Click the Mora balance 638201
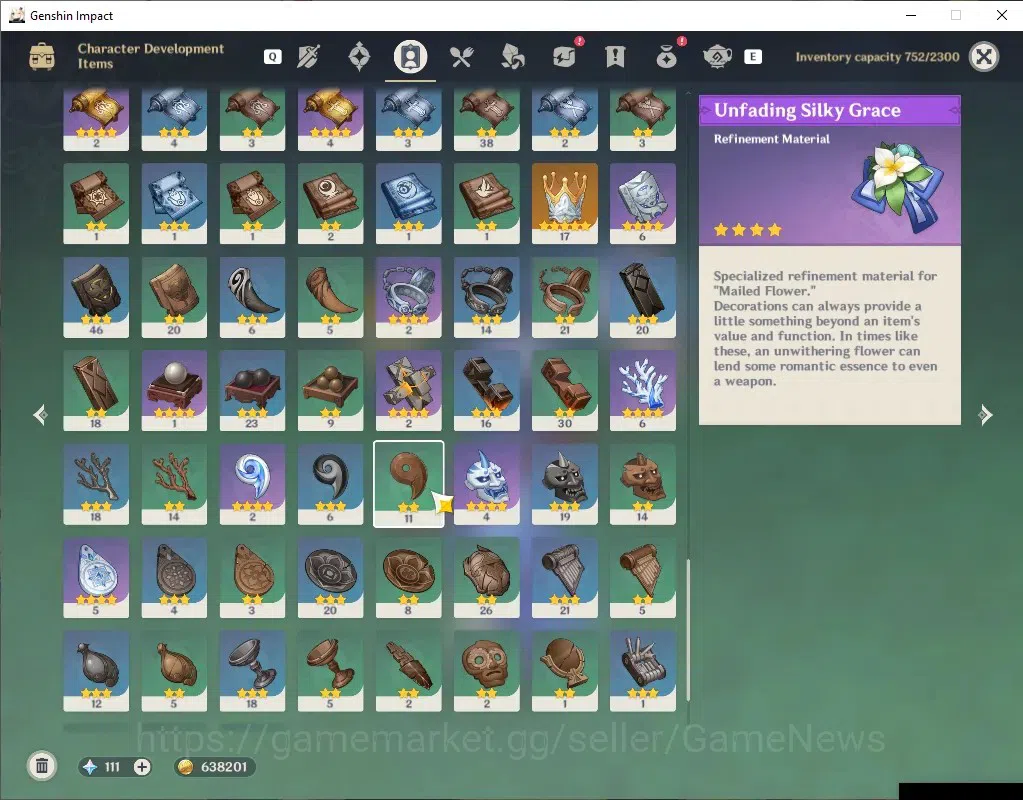The image size is (1023, 800). [215, 767]
